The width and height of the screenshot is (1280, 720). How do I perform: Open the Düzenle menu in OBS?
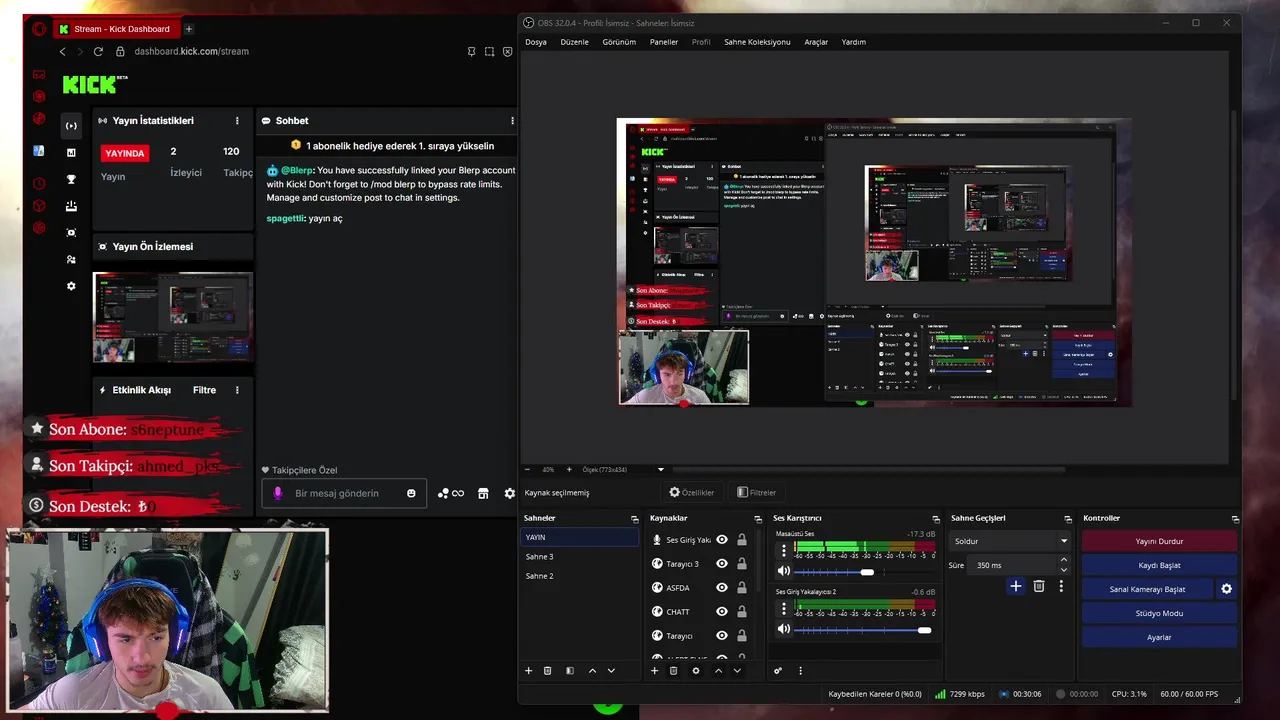click(575, 42)
